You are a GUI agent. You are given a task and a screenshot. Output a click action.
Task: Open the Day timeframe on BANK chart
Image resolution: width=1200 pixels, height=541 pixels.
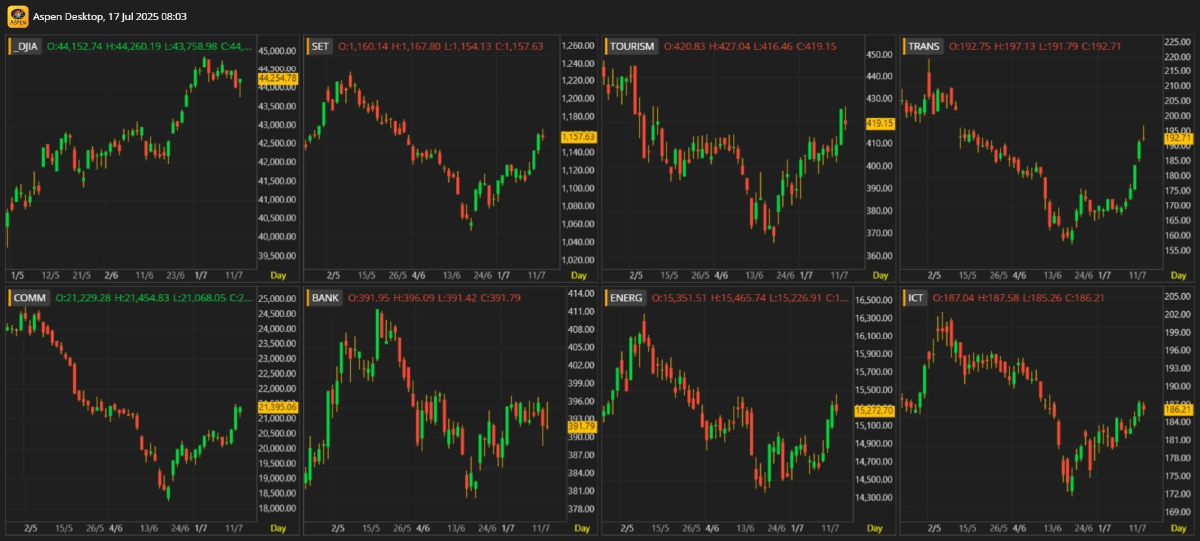pos(577,528)
